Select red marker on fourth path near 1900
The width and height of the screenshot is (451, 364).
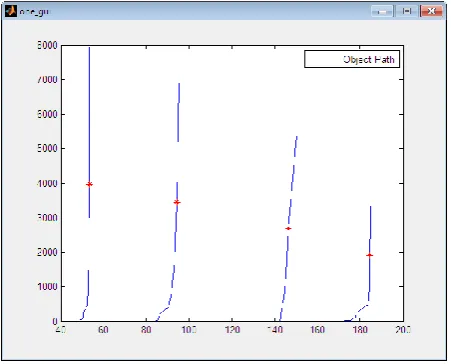[x=369, y=255]
